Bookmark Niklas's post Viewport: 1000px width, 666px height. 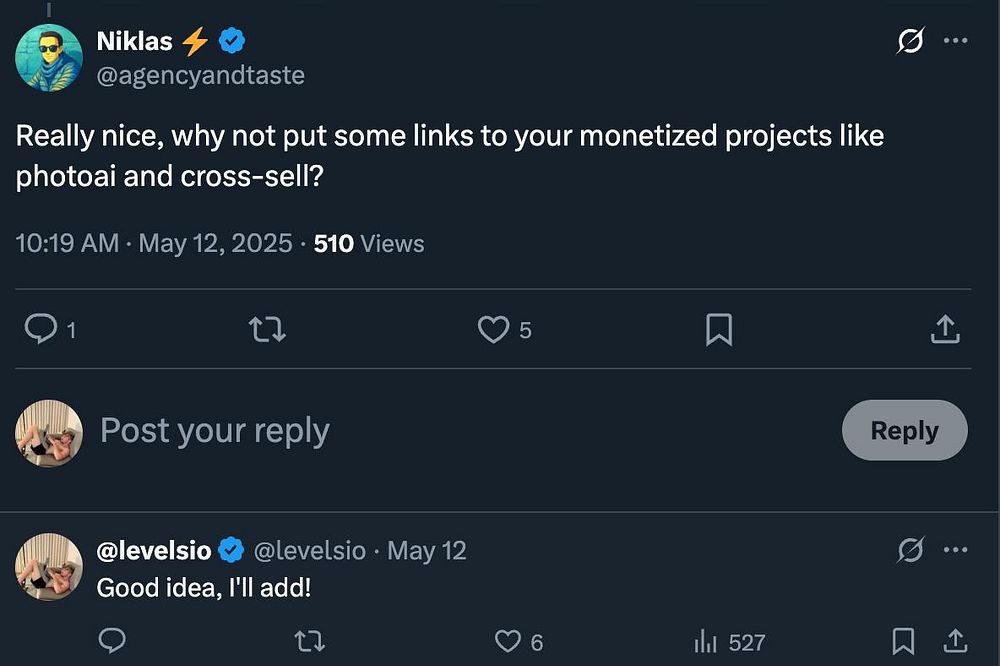click(x=718, y=329)
